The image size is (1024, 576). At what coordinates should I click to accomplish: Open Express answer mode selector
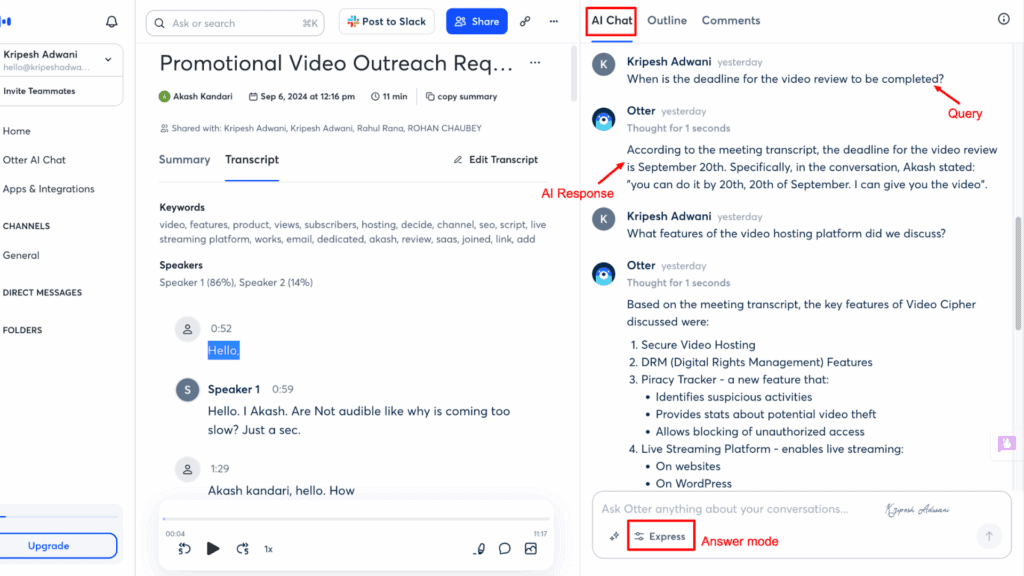pyautogui.click(x=660, y=536)
